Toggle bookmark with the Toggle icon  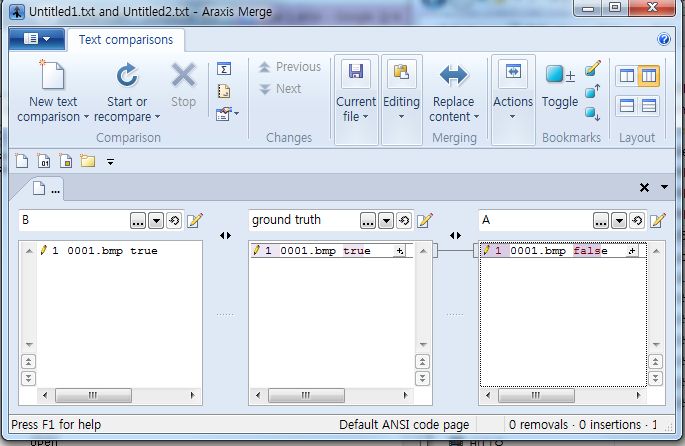tap(560, 74)
